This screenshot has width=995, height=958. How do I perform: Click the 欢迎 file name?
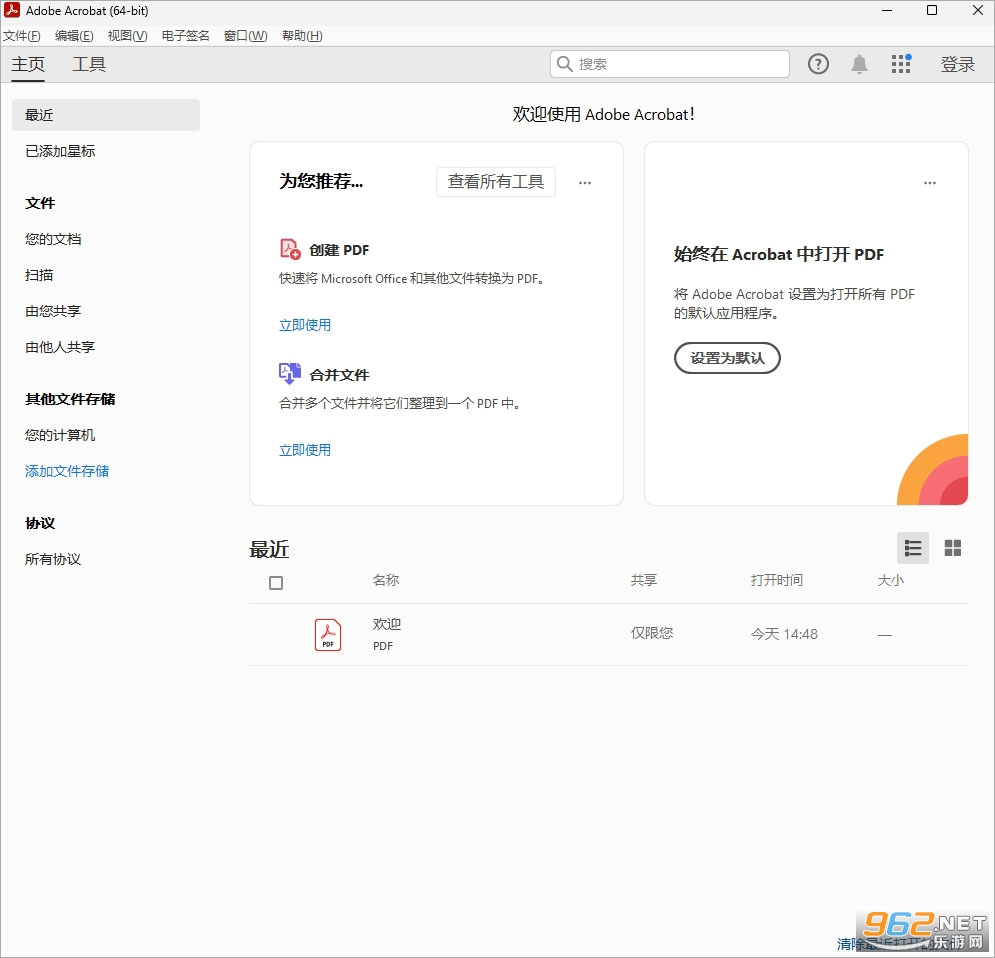pyautogui.click(x=386, y=624)
